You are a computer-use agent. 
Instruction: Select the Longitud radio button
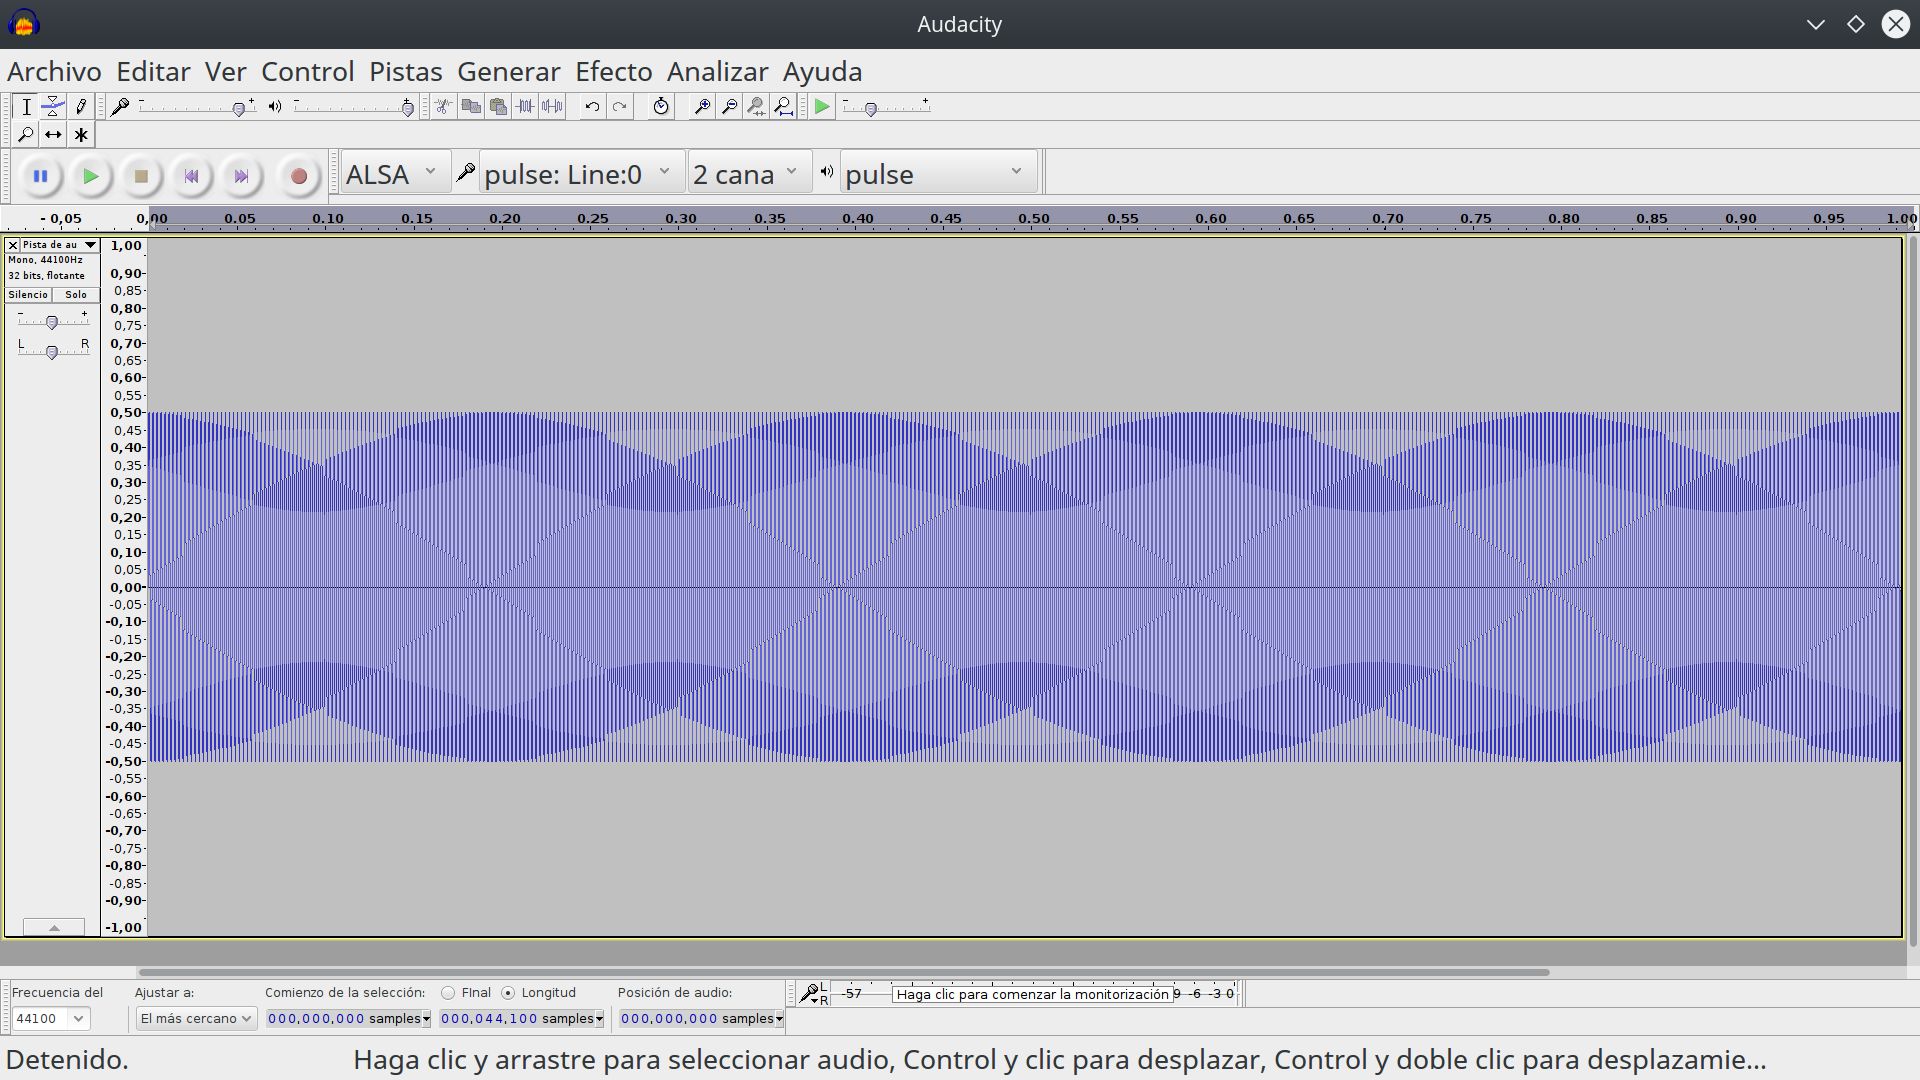tap(508, 993)
